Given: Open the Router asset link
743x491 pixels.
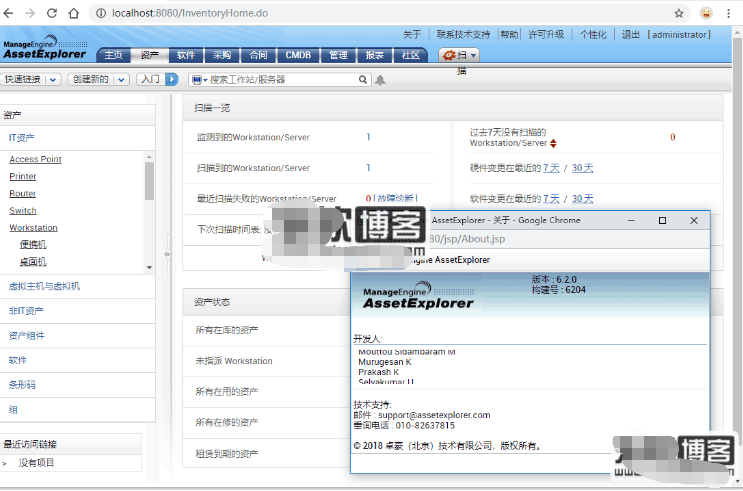Looking at the screenshot, I should click(23, 193).
